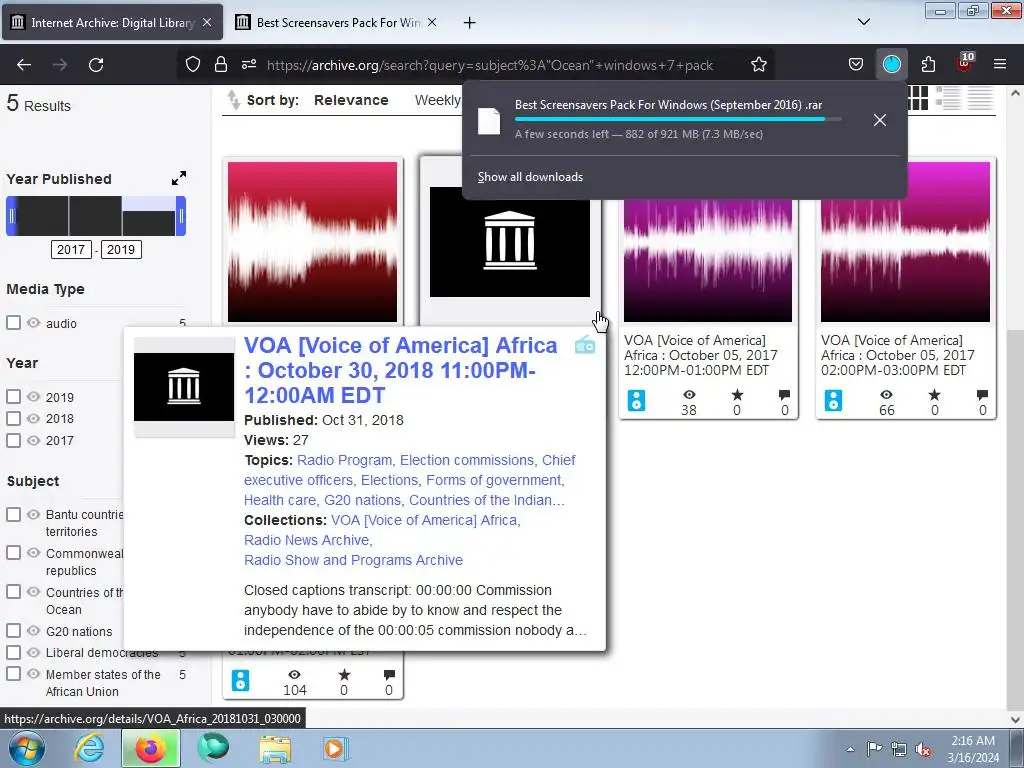Cancel the Best Screensavers Pack download
Image resolution: width=1024 pixels, height=768 pixels.
click(880, 120)
